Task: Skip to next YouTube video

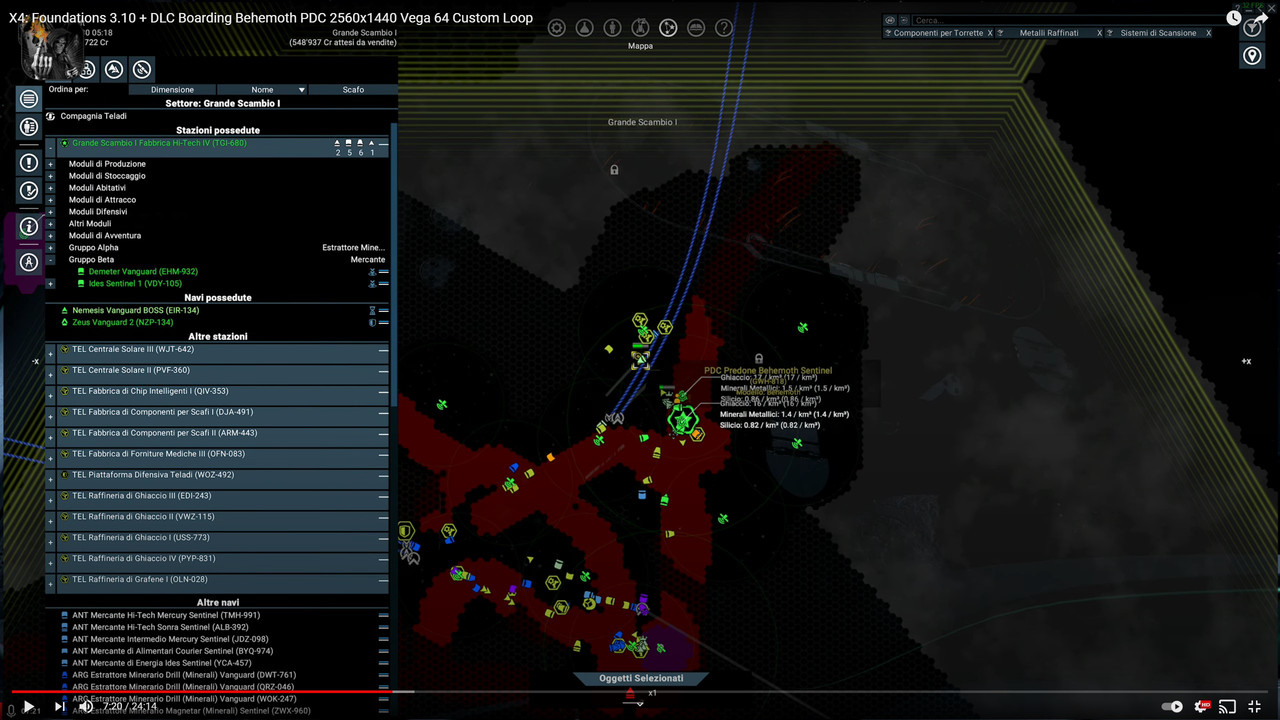Action: [59, 706]
